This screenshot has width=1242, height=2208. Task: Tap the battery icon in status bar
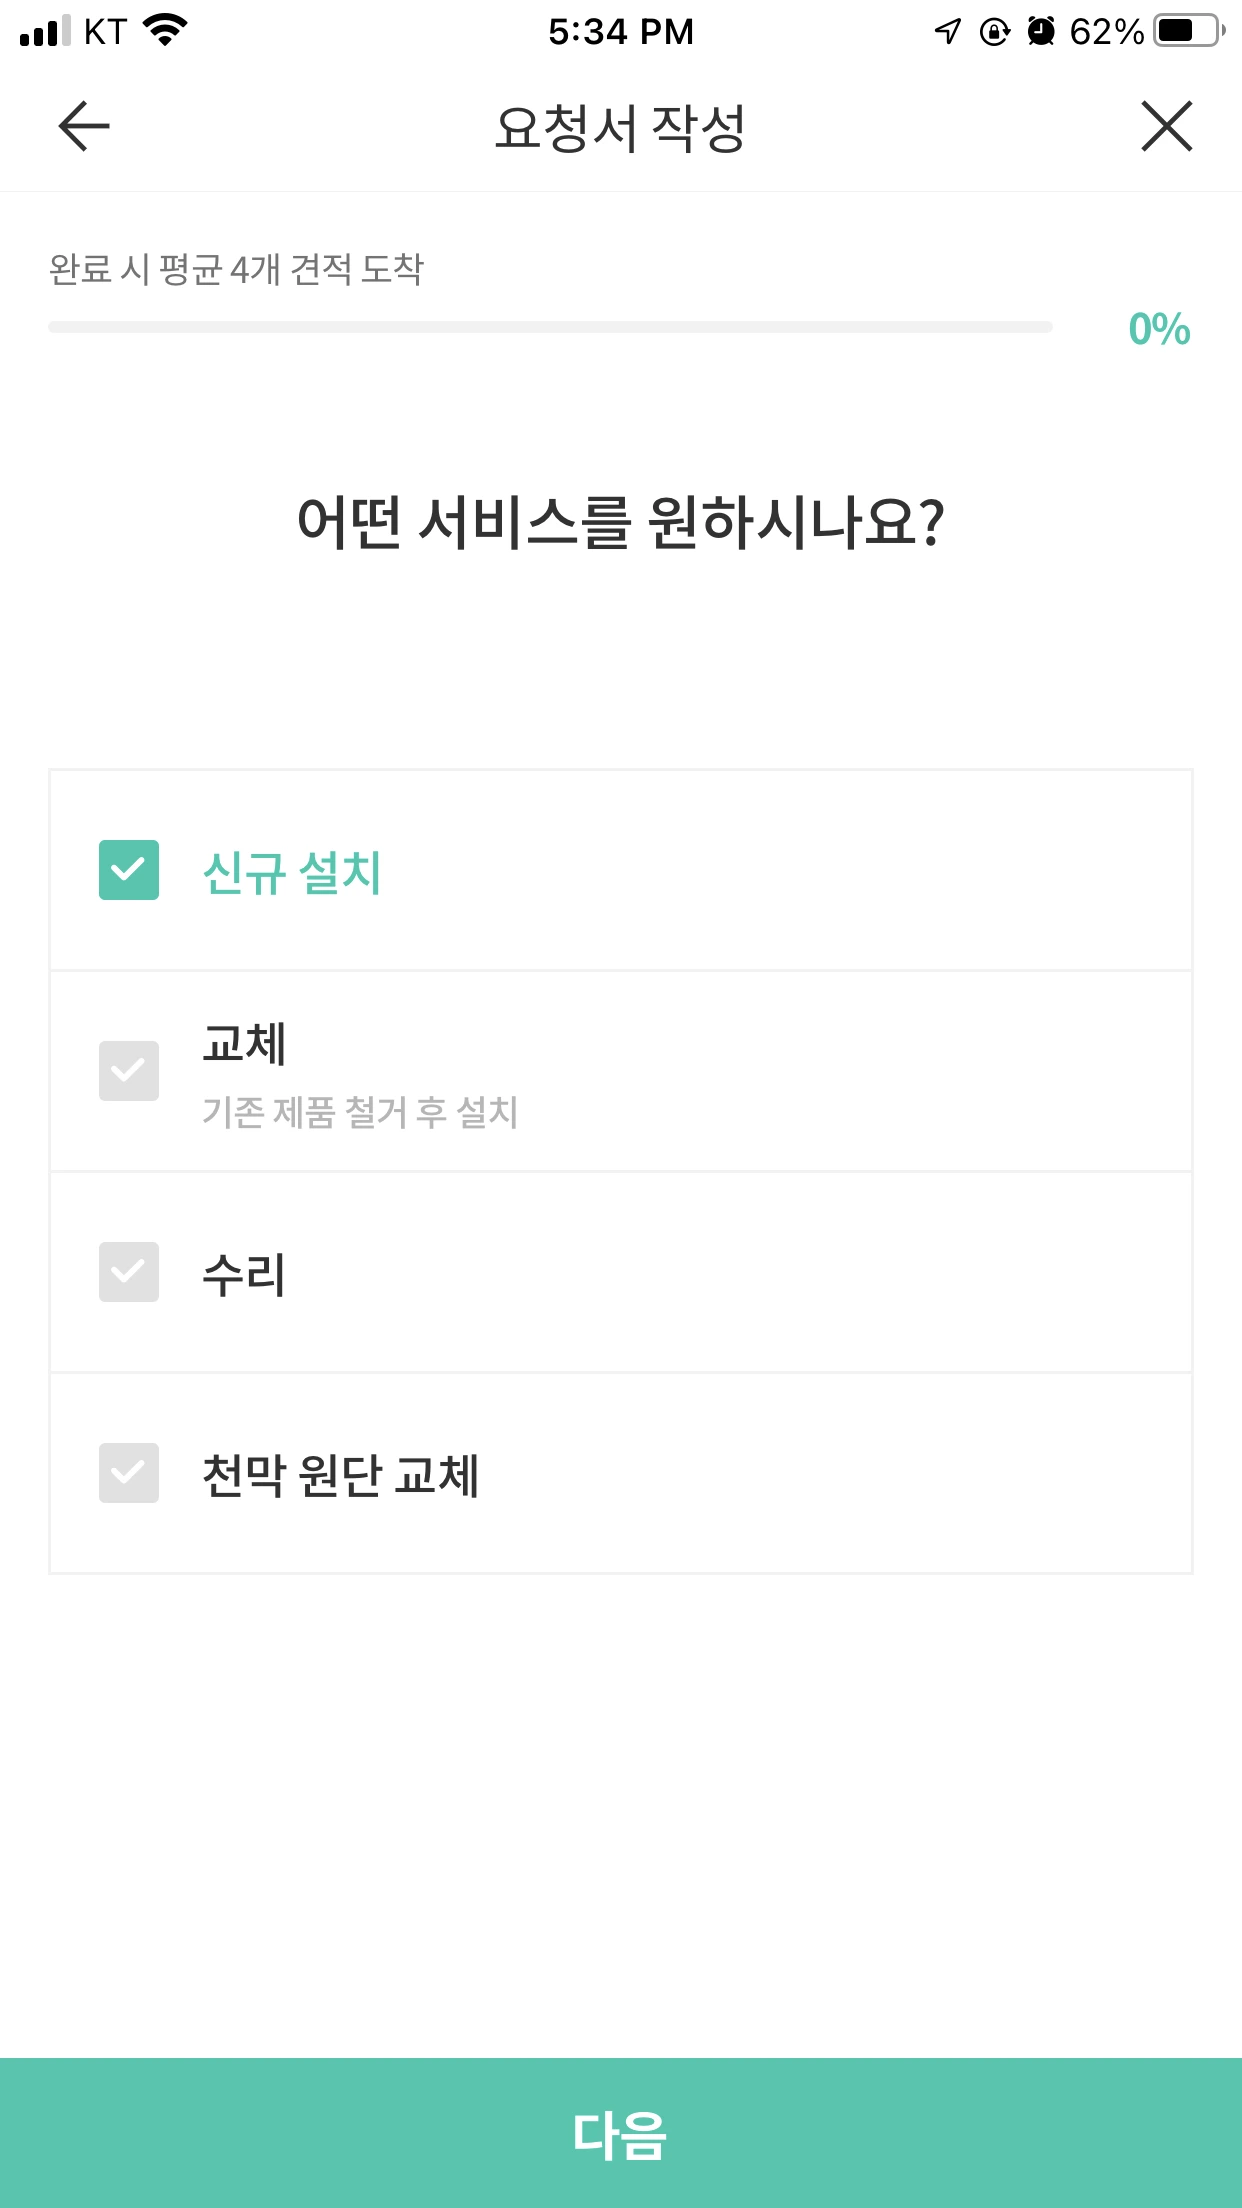tap(1188, 31)
